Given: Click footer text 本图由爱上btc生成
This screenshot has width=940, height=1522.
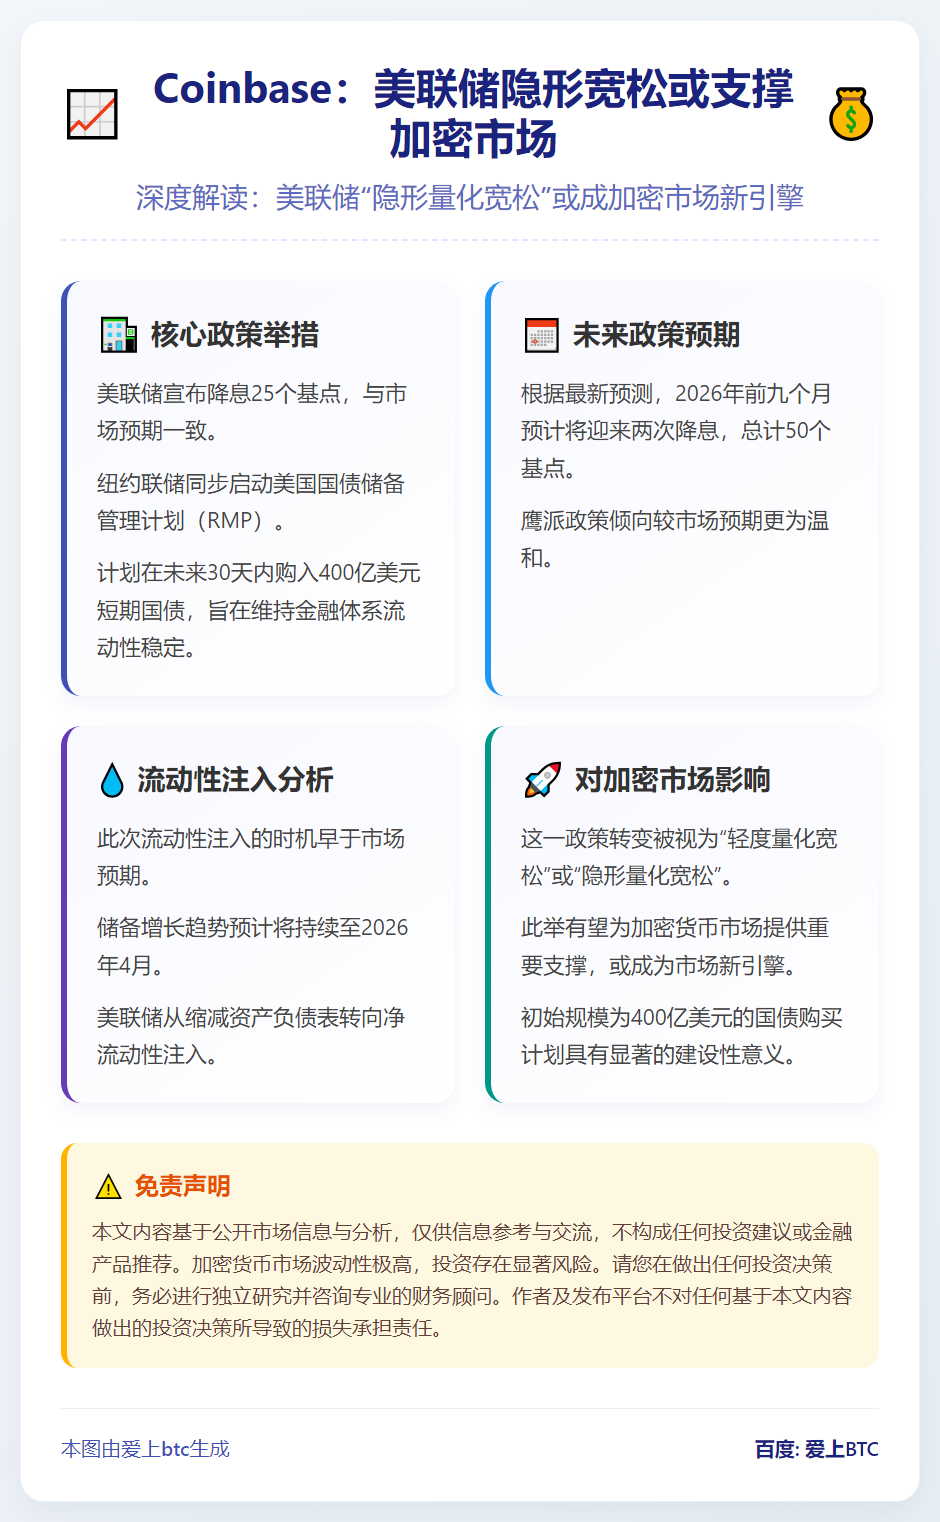Looking at the screenshot, I should 146,1449.
